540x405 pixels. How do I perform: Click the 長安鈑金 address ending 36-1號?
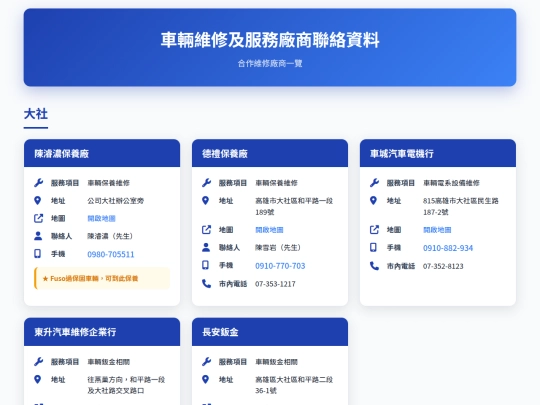click(294, 385)
